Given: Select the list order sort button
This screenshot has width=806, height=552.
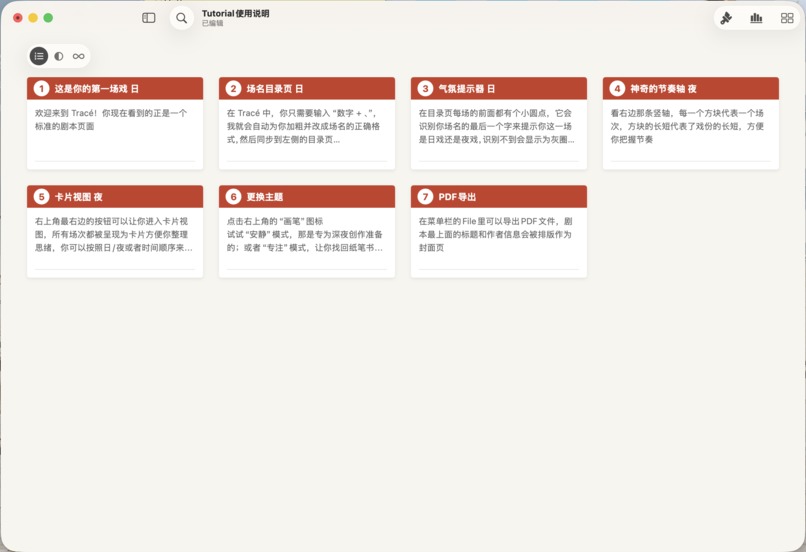Looking at the screenshot, I should click(39, 56).
